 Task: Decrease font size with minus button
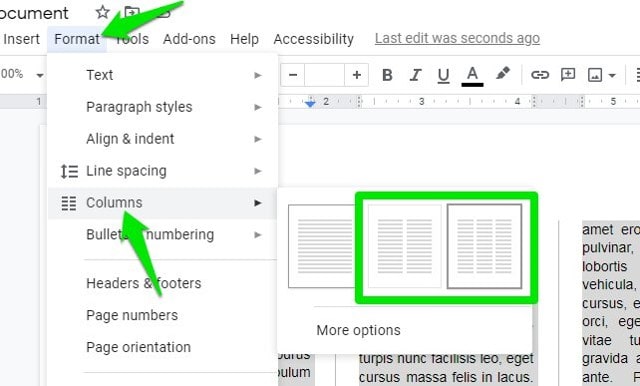point(293,75)
